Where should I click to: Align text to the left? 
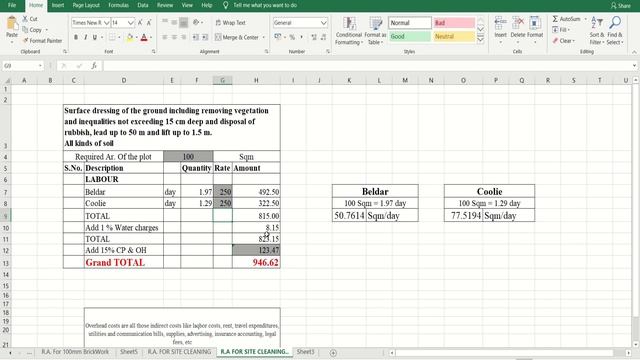(165, 37)
